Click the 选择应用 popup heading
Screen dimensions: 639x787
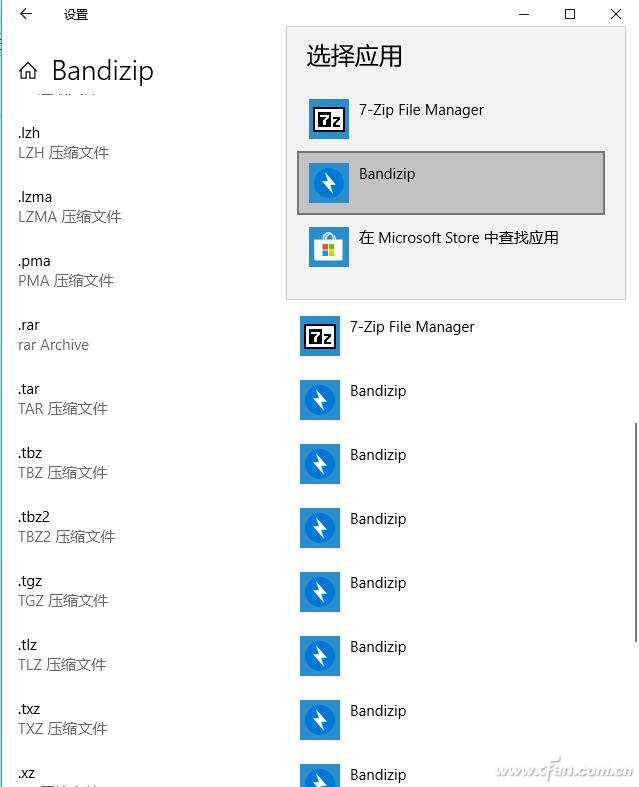pyautogui.click(x=354, y=56)
